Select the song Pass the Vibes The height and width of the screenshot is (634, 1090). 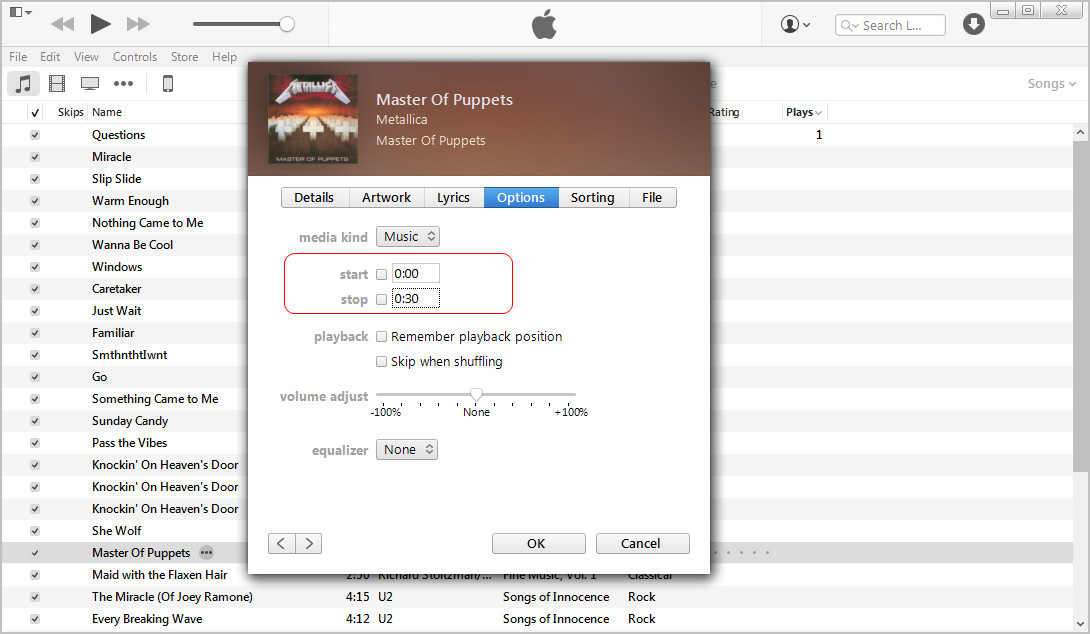click(129, 443)
